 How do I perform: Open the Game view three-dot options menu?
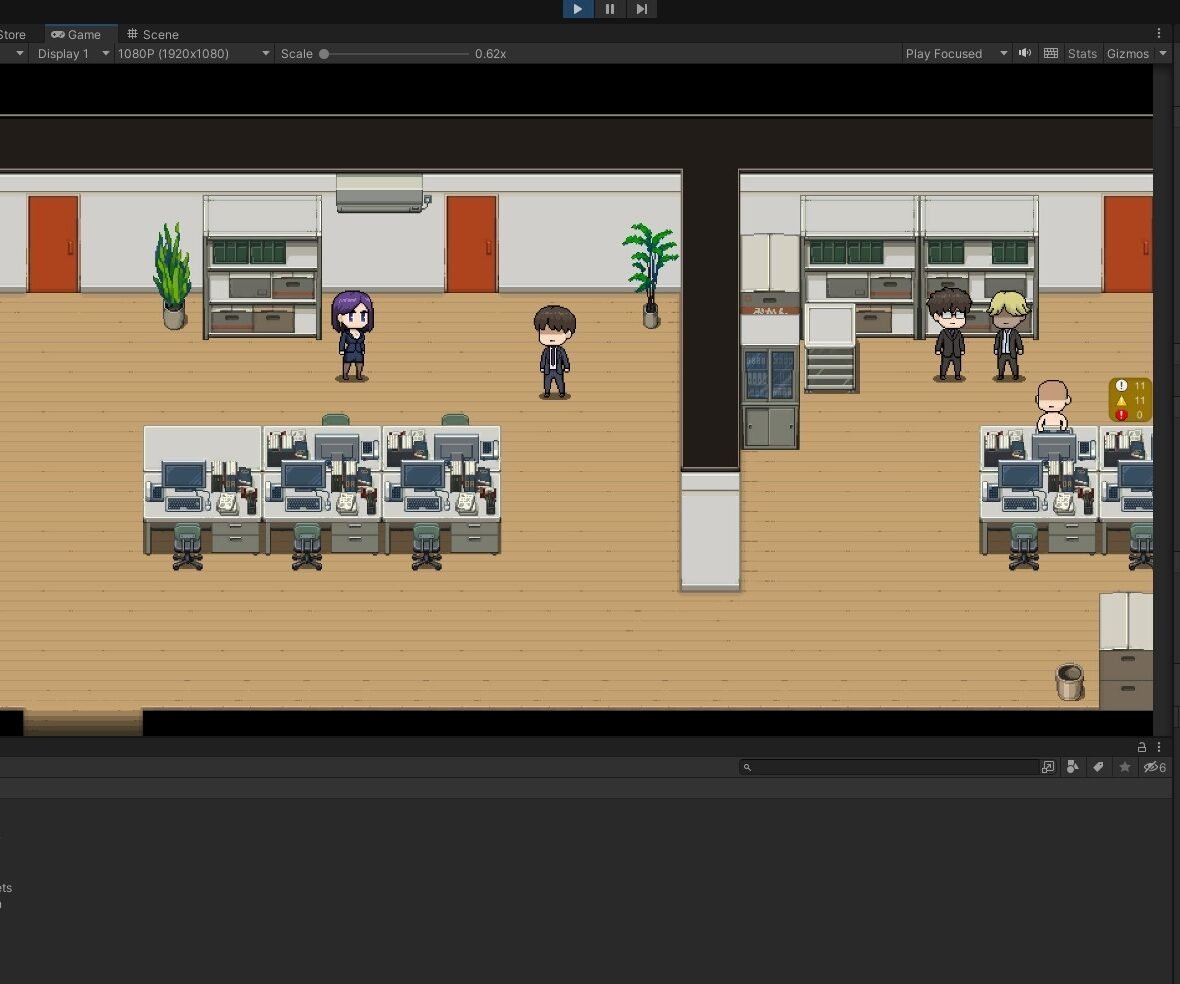click(1159, 33)
